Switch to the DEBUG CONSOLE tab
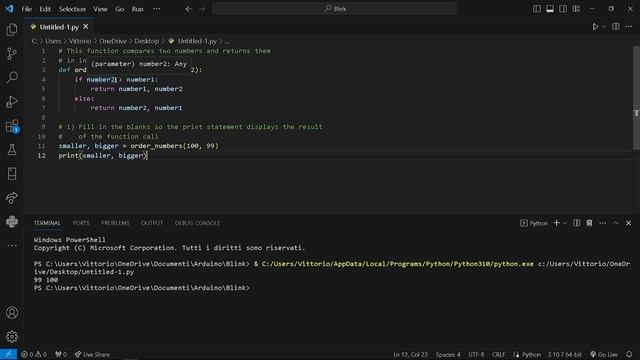 coord(197,223)
